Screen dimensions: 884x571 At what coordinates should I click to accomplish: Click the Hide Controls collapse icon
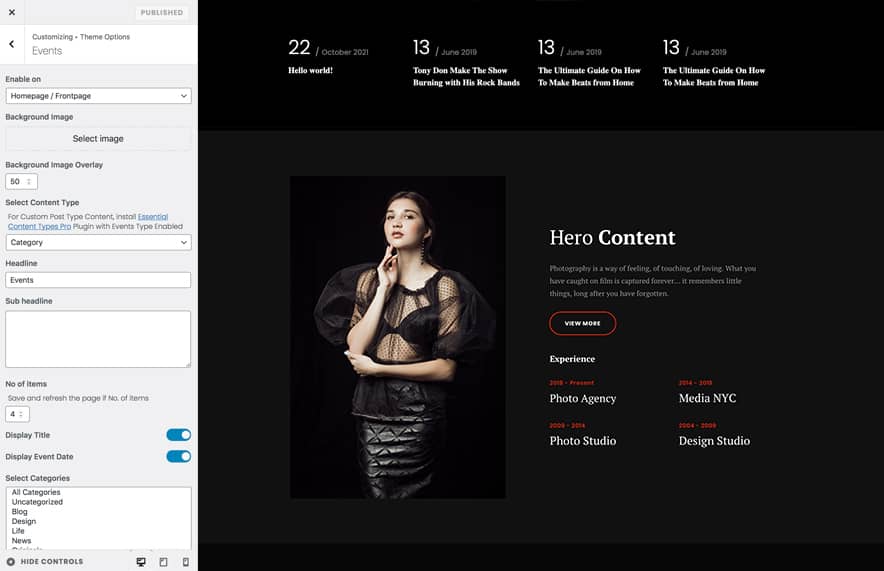(x=11, y=561)
